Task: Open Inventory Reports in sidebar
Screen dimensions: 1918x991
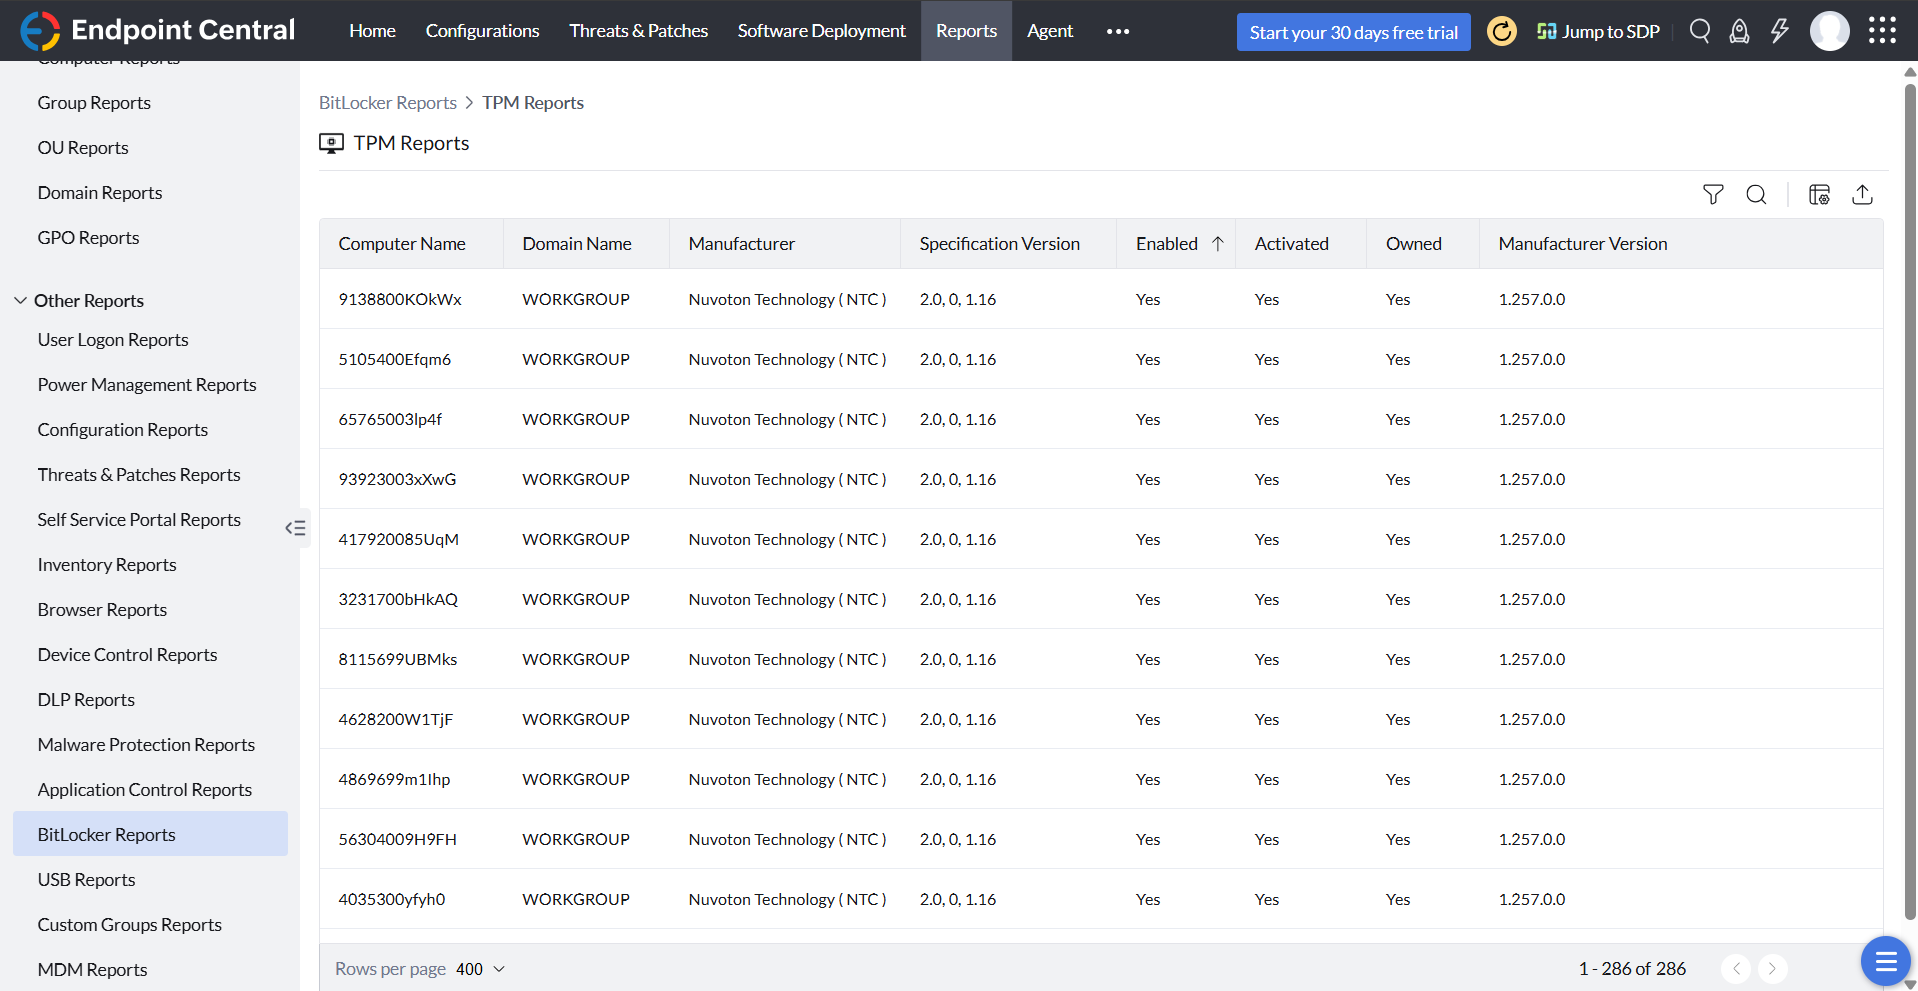Action: pos(107,565)
